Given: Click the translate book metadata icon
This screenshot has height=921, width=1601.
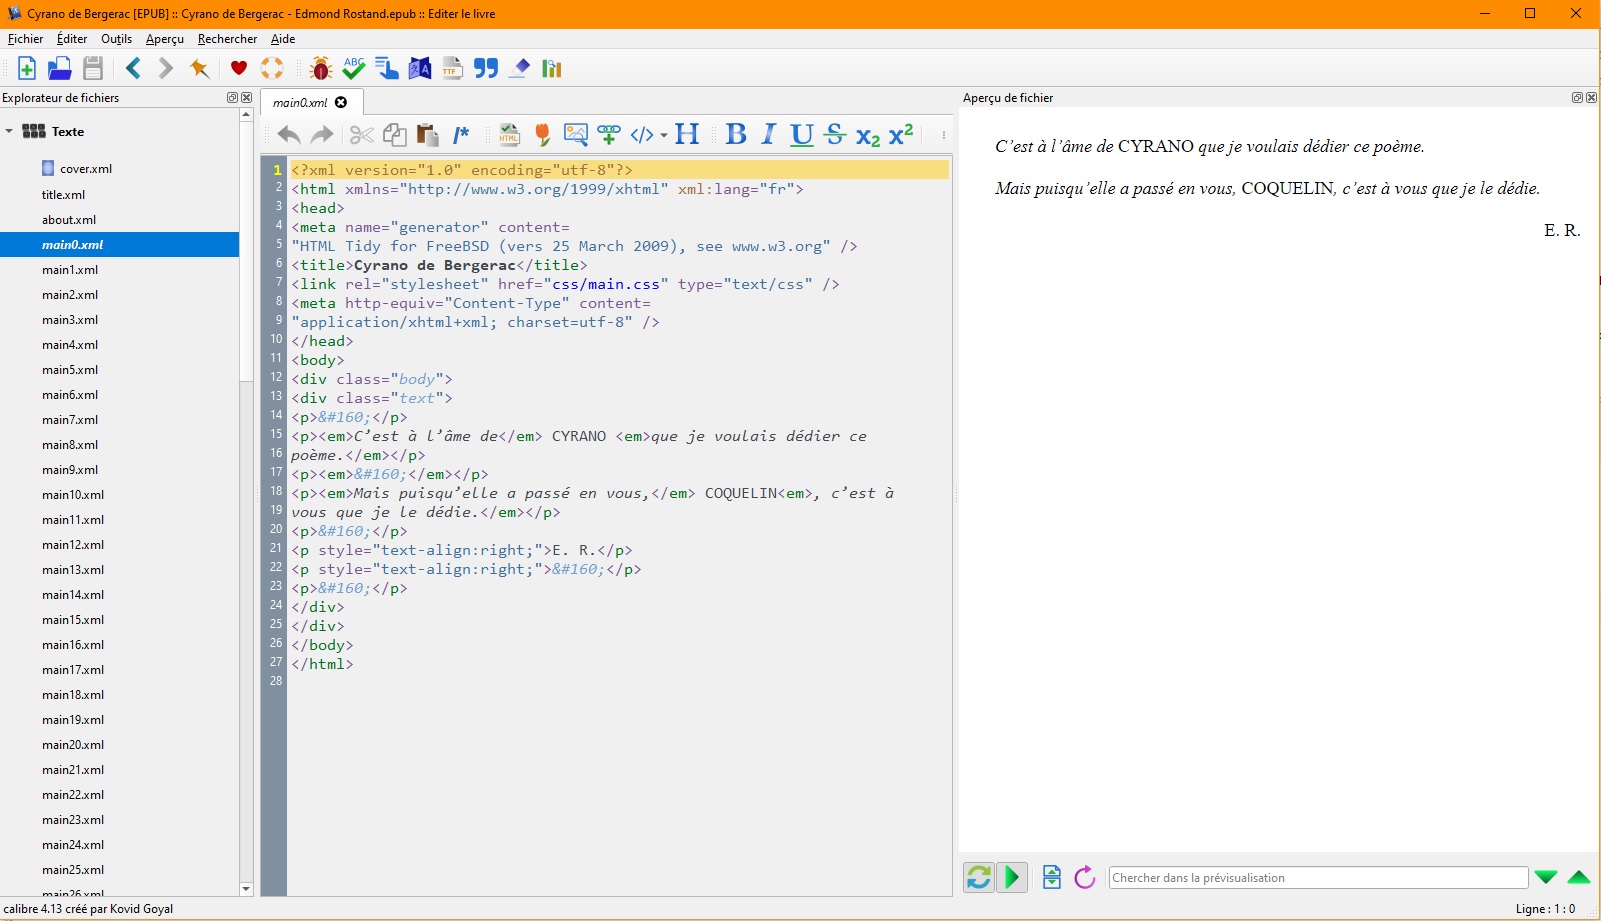Looking at the screenshot, I should click(420, 68).
